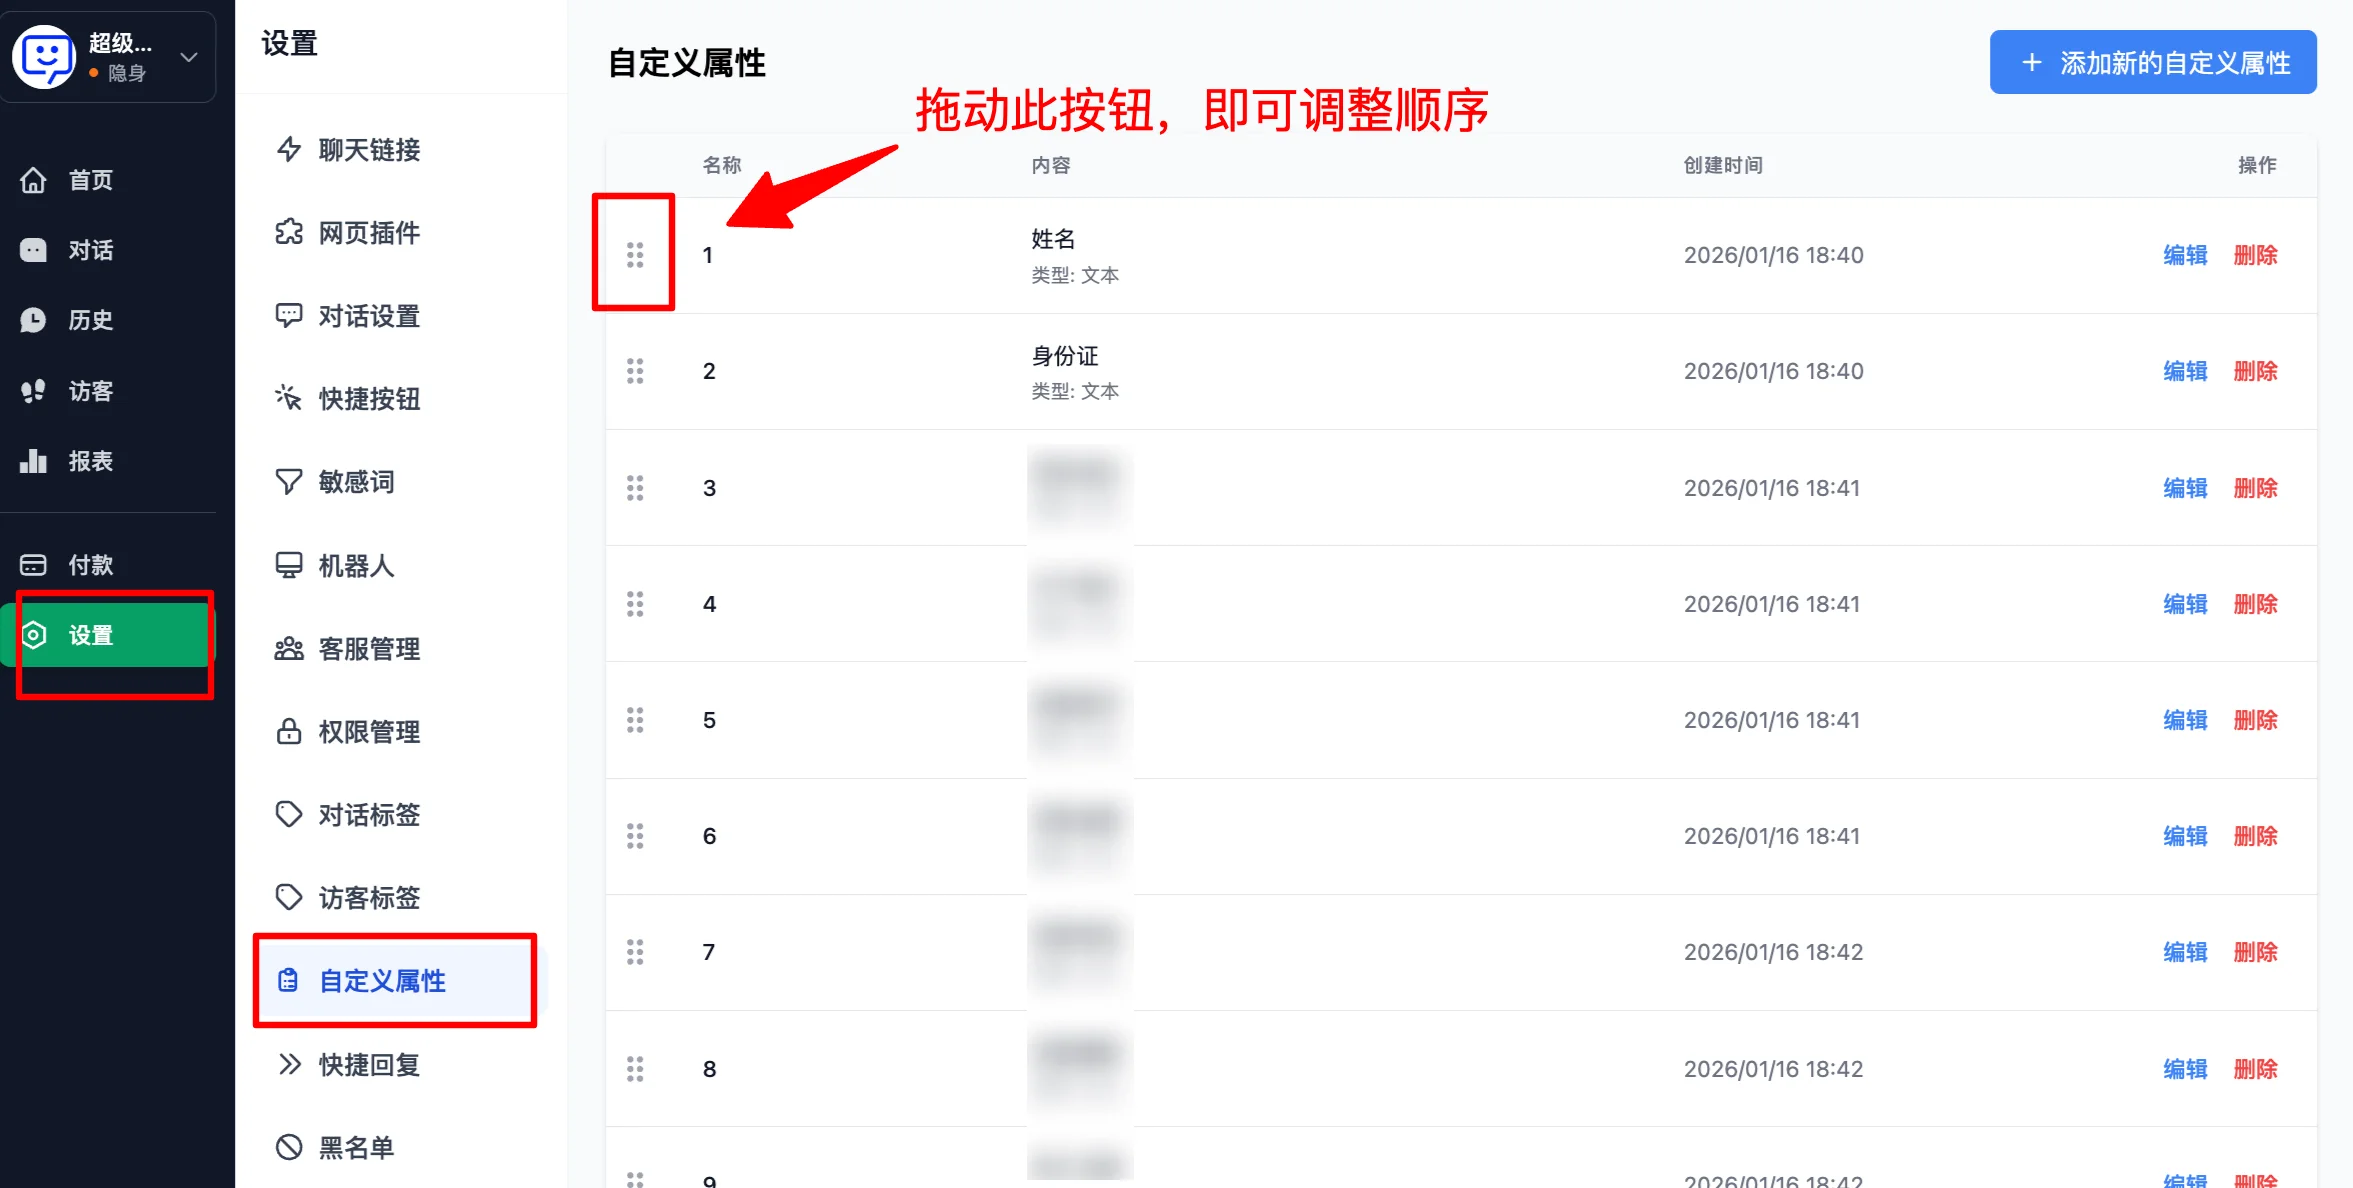The width and height of the screenshot is (2353, 1188).
Task: Click the drag handle on row 5
Action: [x=635, y=720]
